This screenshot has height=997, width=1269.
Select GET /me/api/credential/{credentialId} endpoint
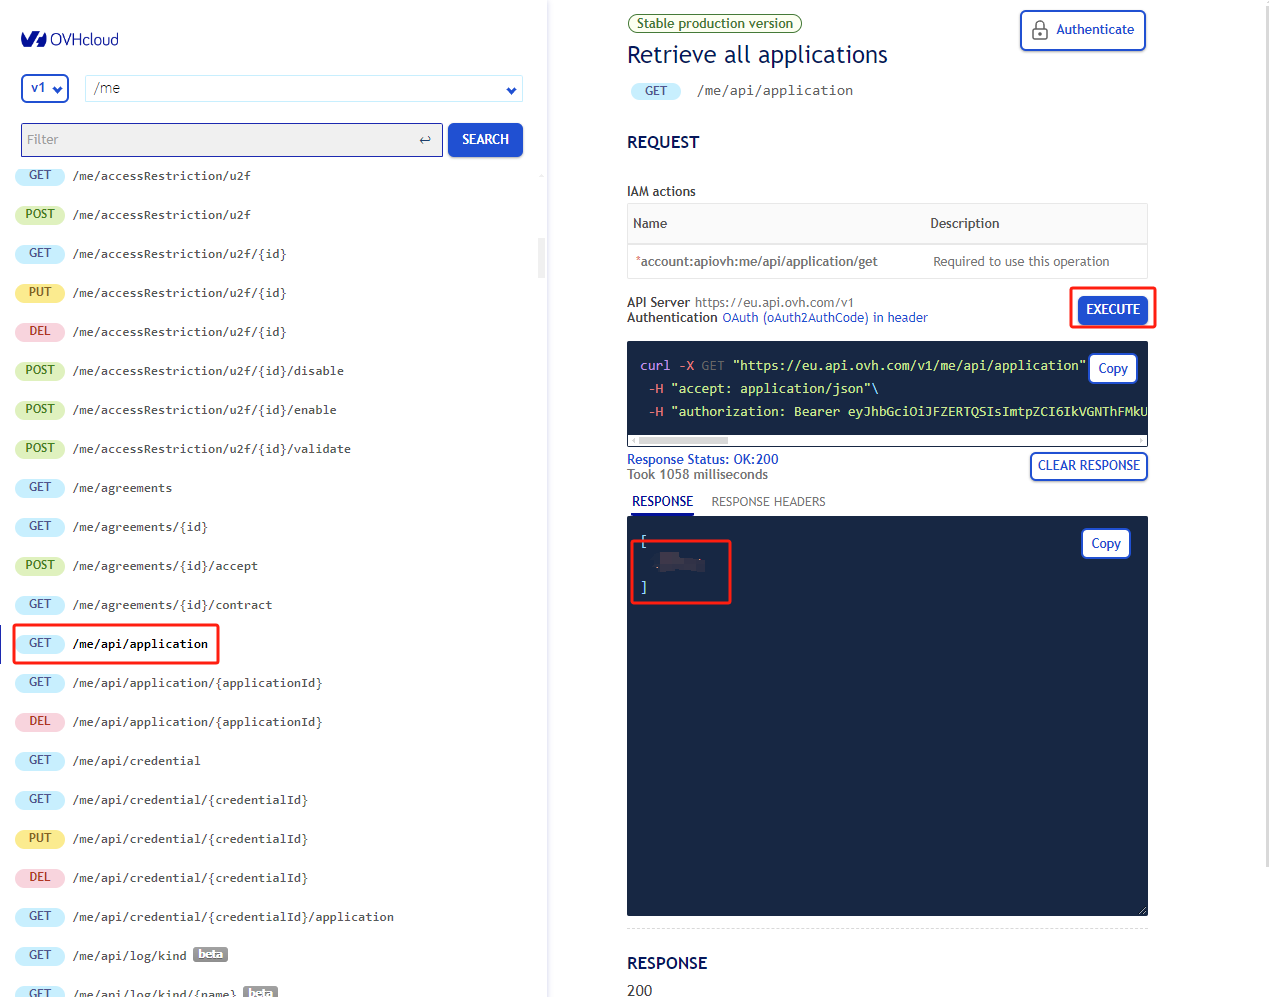point(162,800)
